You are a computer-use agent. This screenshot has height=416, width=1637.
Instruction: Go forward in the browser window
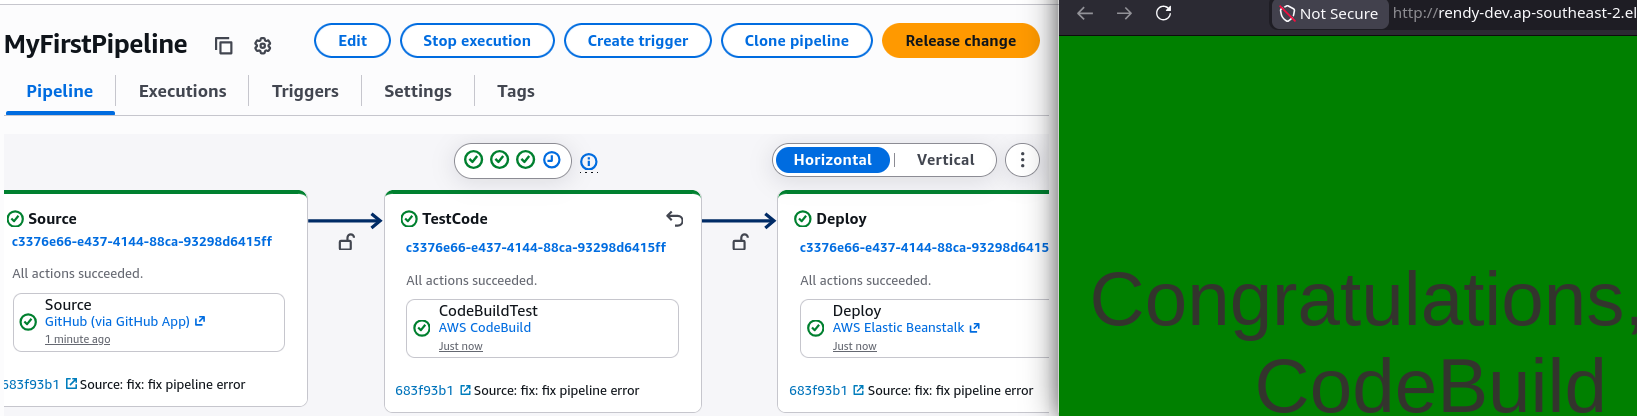coord(1124,13)
